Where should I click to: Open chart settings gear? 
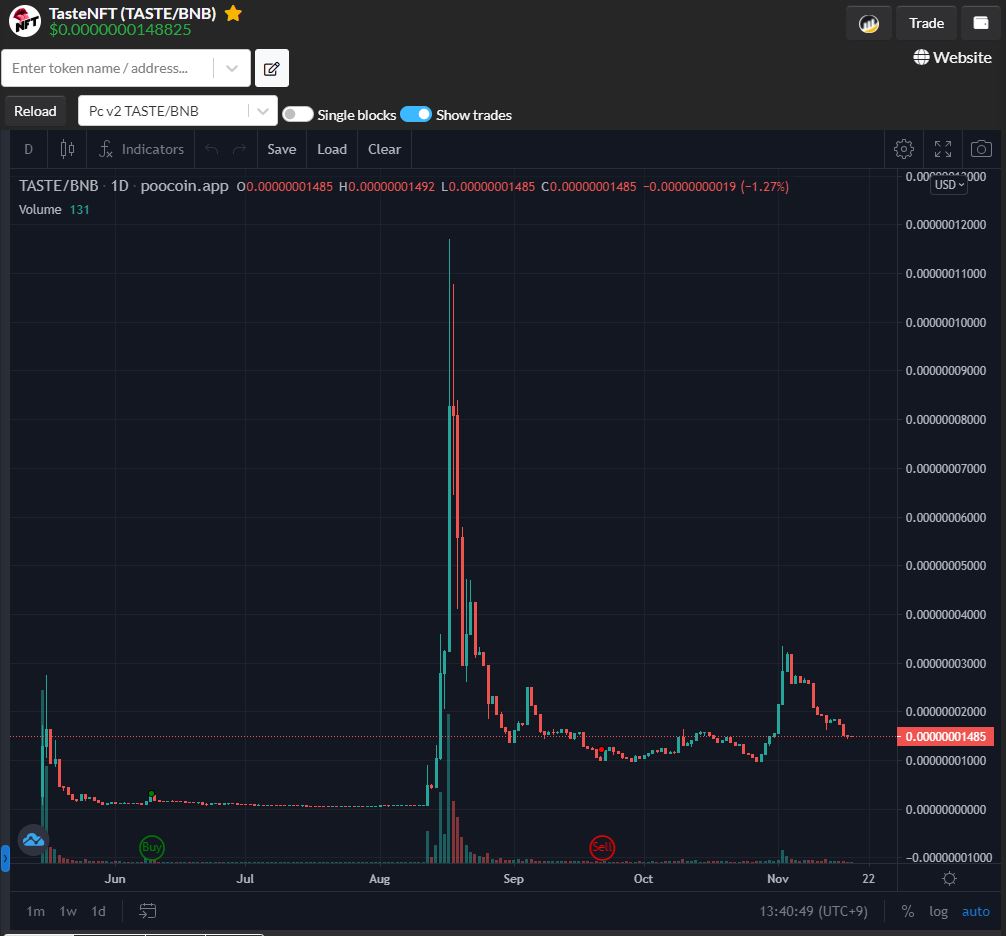tap(903, 149)
